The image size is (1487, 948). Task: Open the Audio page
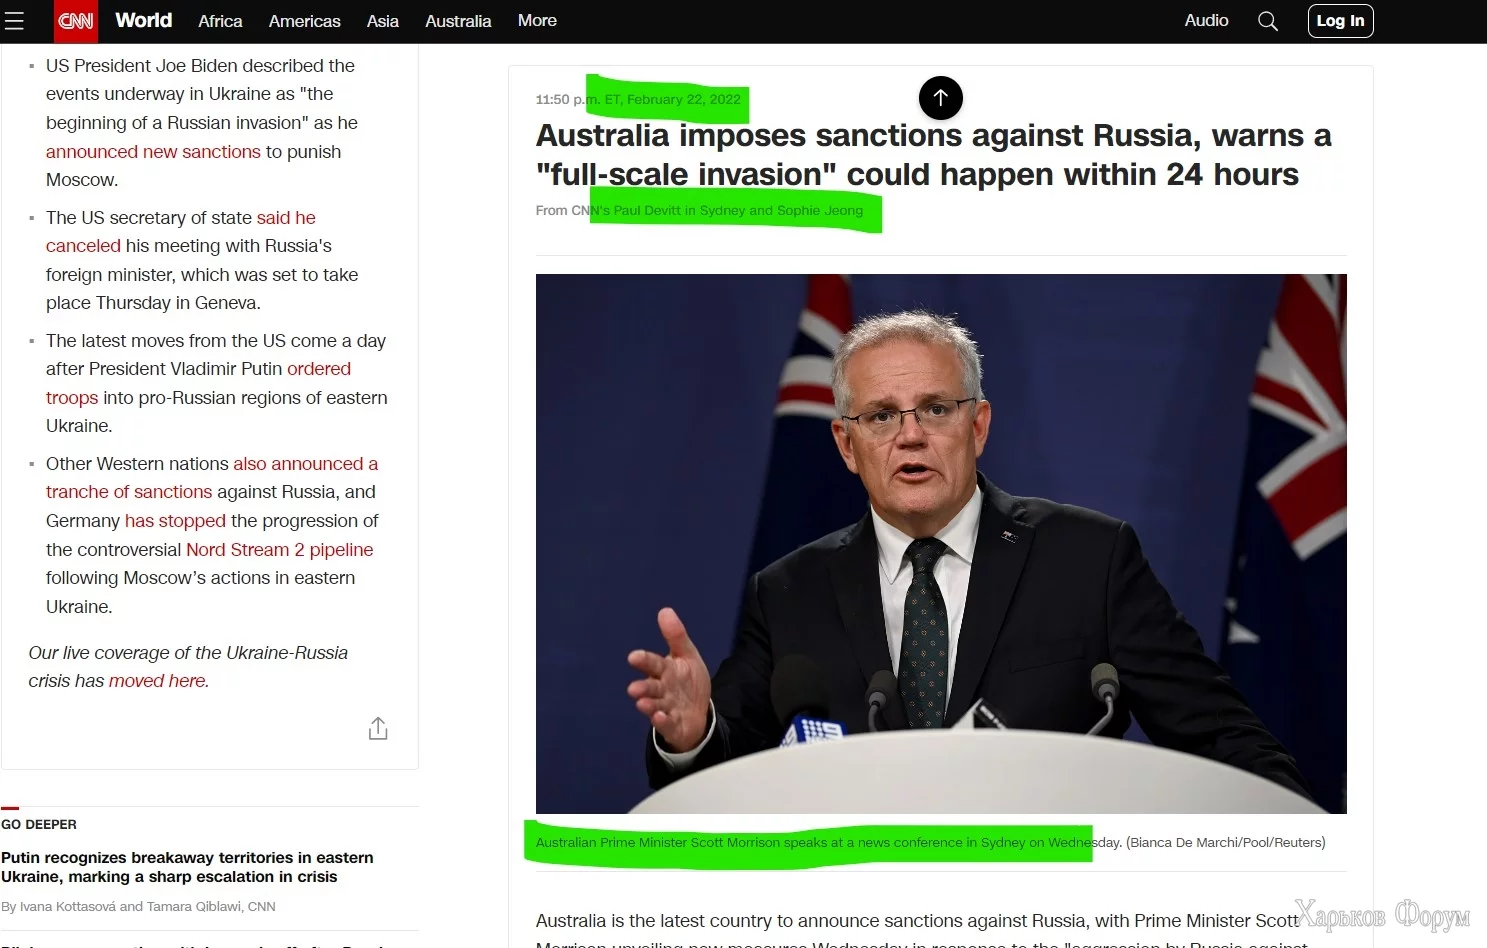(1207, 20)
